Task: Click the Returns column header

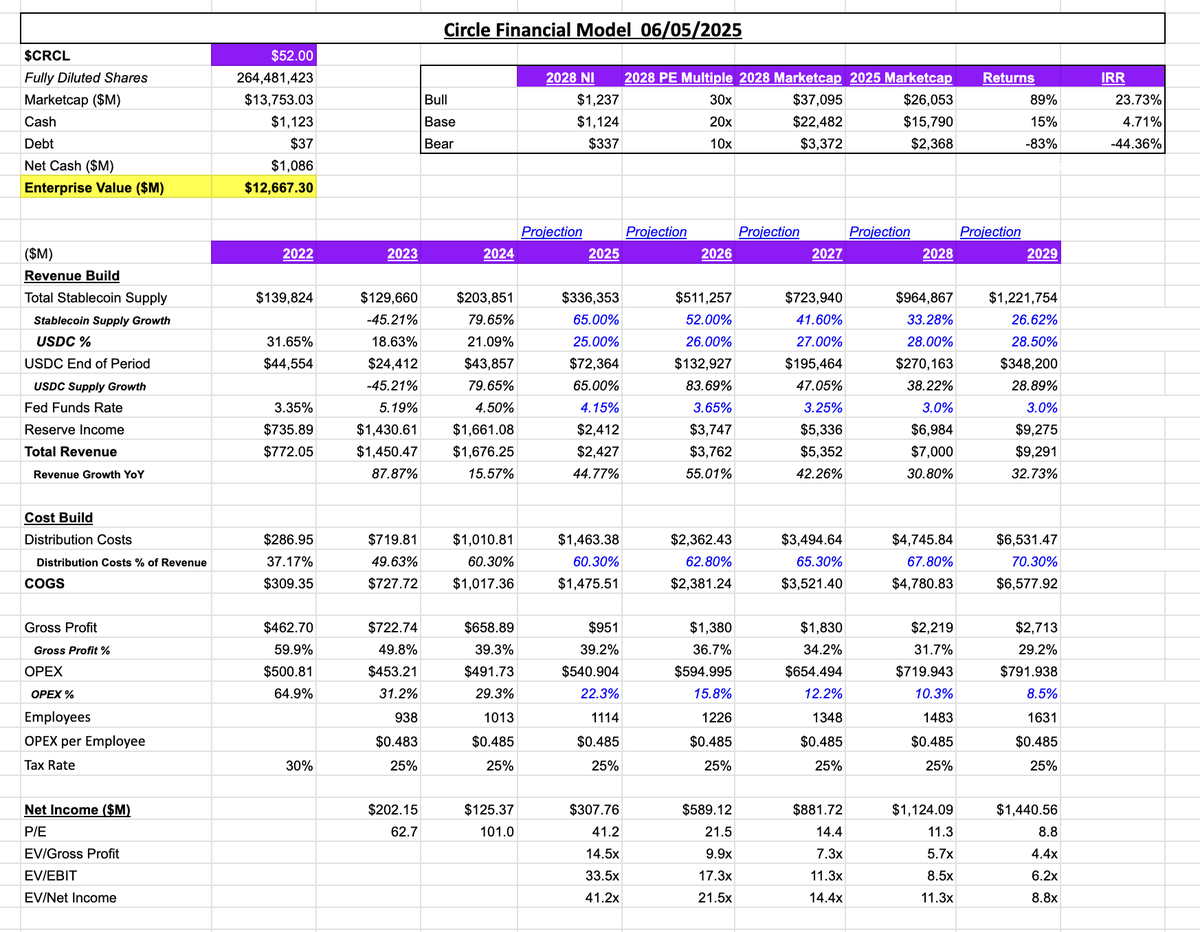Action: pyautogui.click(x=1008, y=77)
